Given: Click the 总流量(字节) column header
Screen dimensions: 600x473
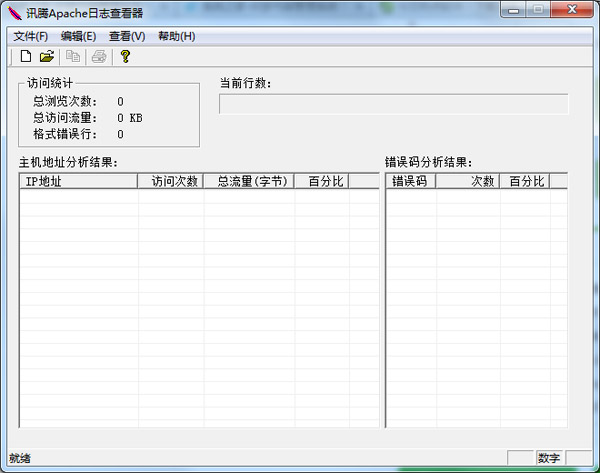Looking at the screenshot, I should point(249,181).
